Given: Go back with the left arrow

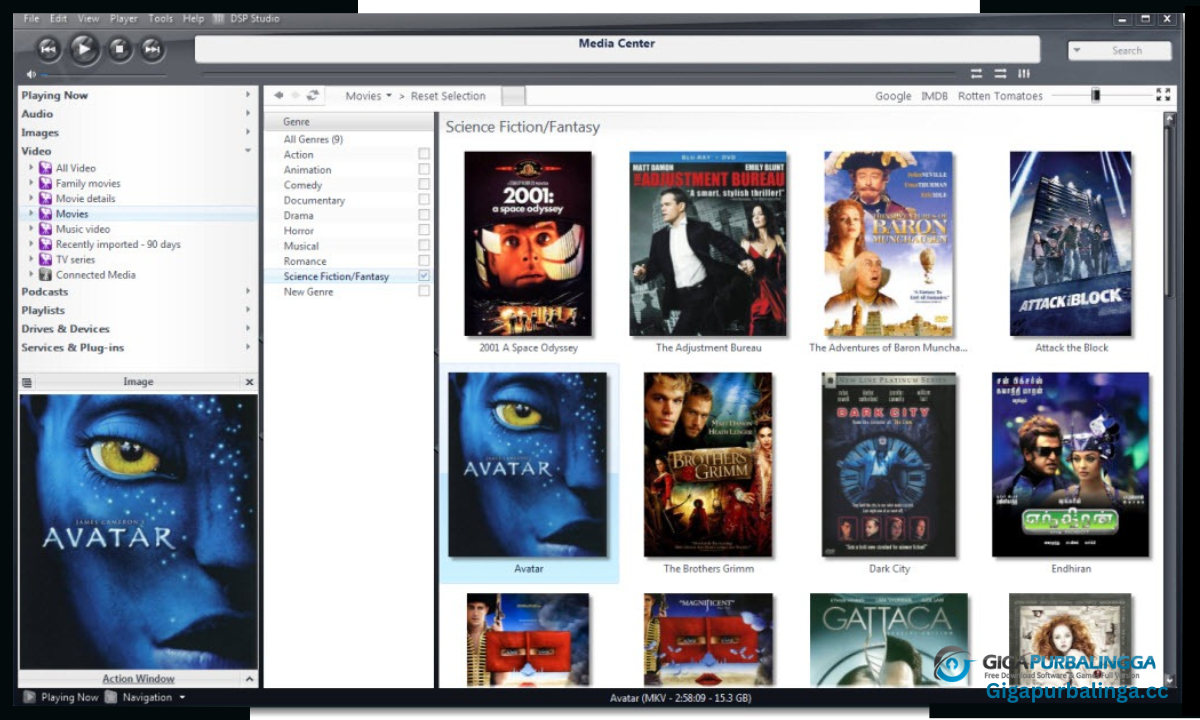Looking at the screenshot, I should 279,95.
